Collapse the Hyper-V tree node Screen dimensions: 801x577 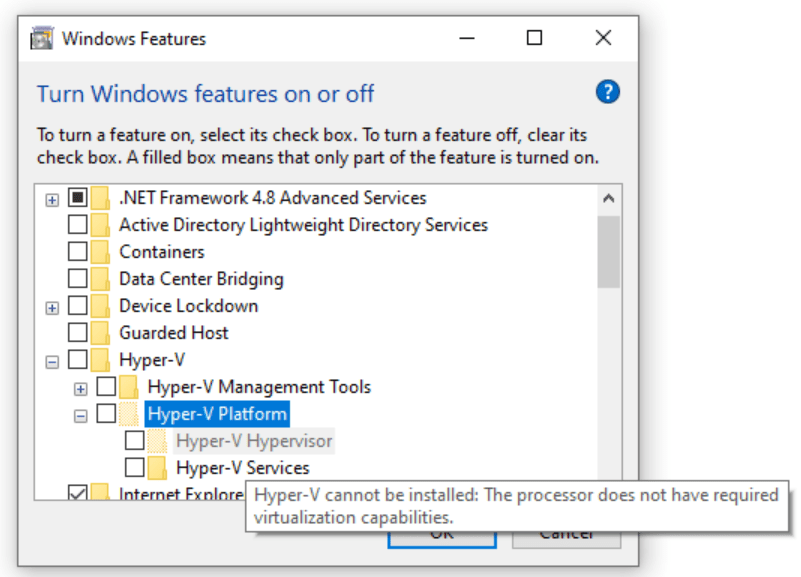coord(51,360)
